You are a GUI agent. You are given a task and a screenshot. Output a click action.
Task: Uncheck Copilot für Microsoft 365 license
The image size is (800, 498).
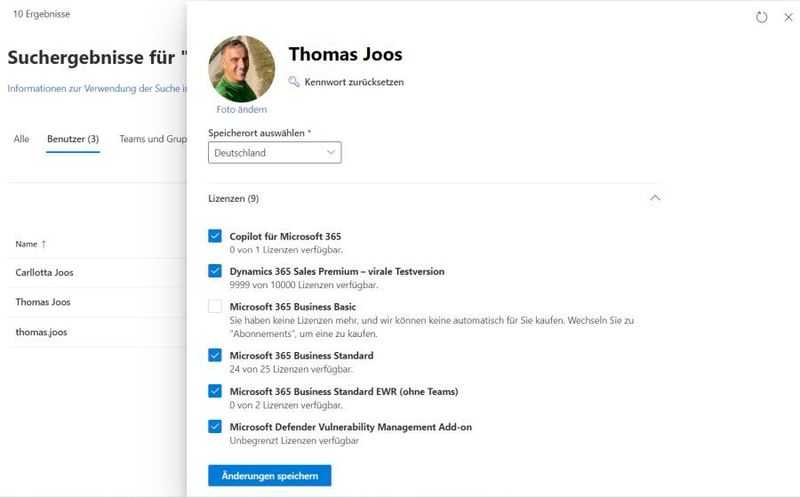coord(215,236)
